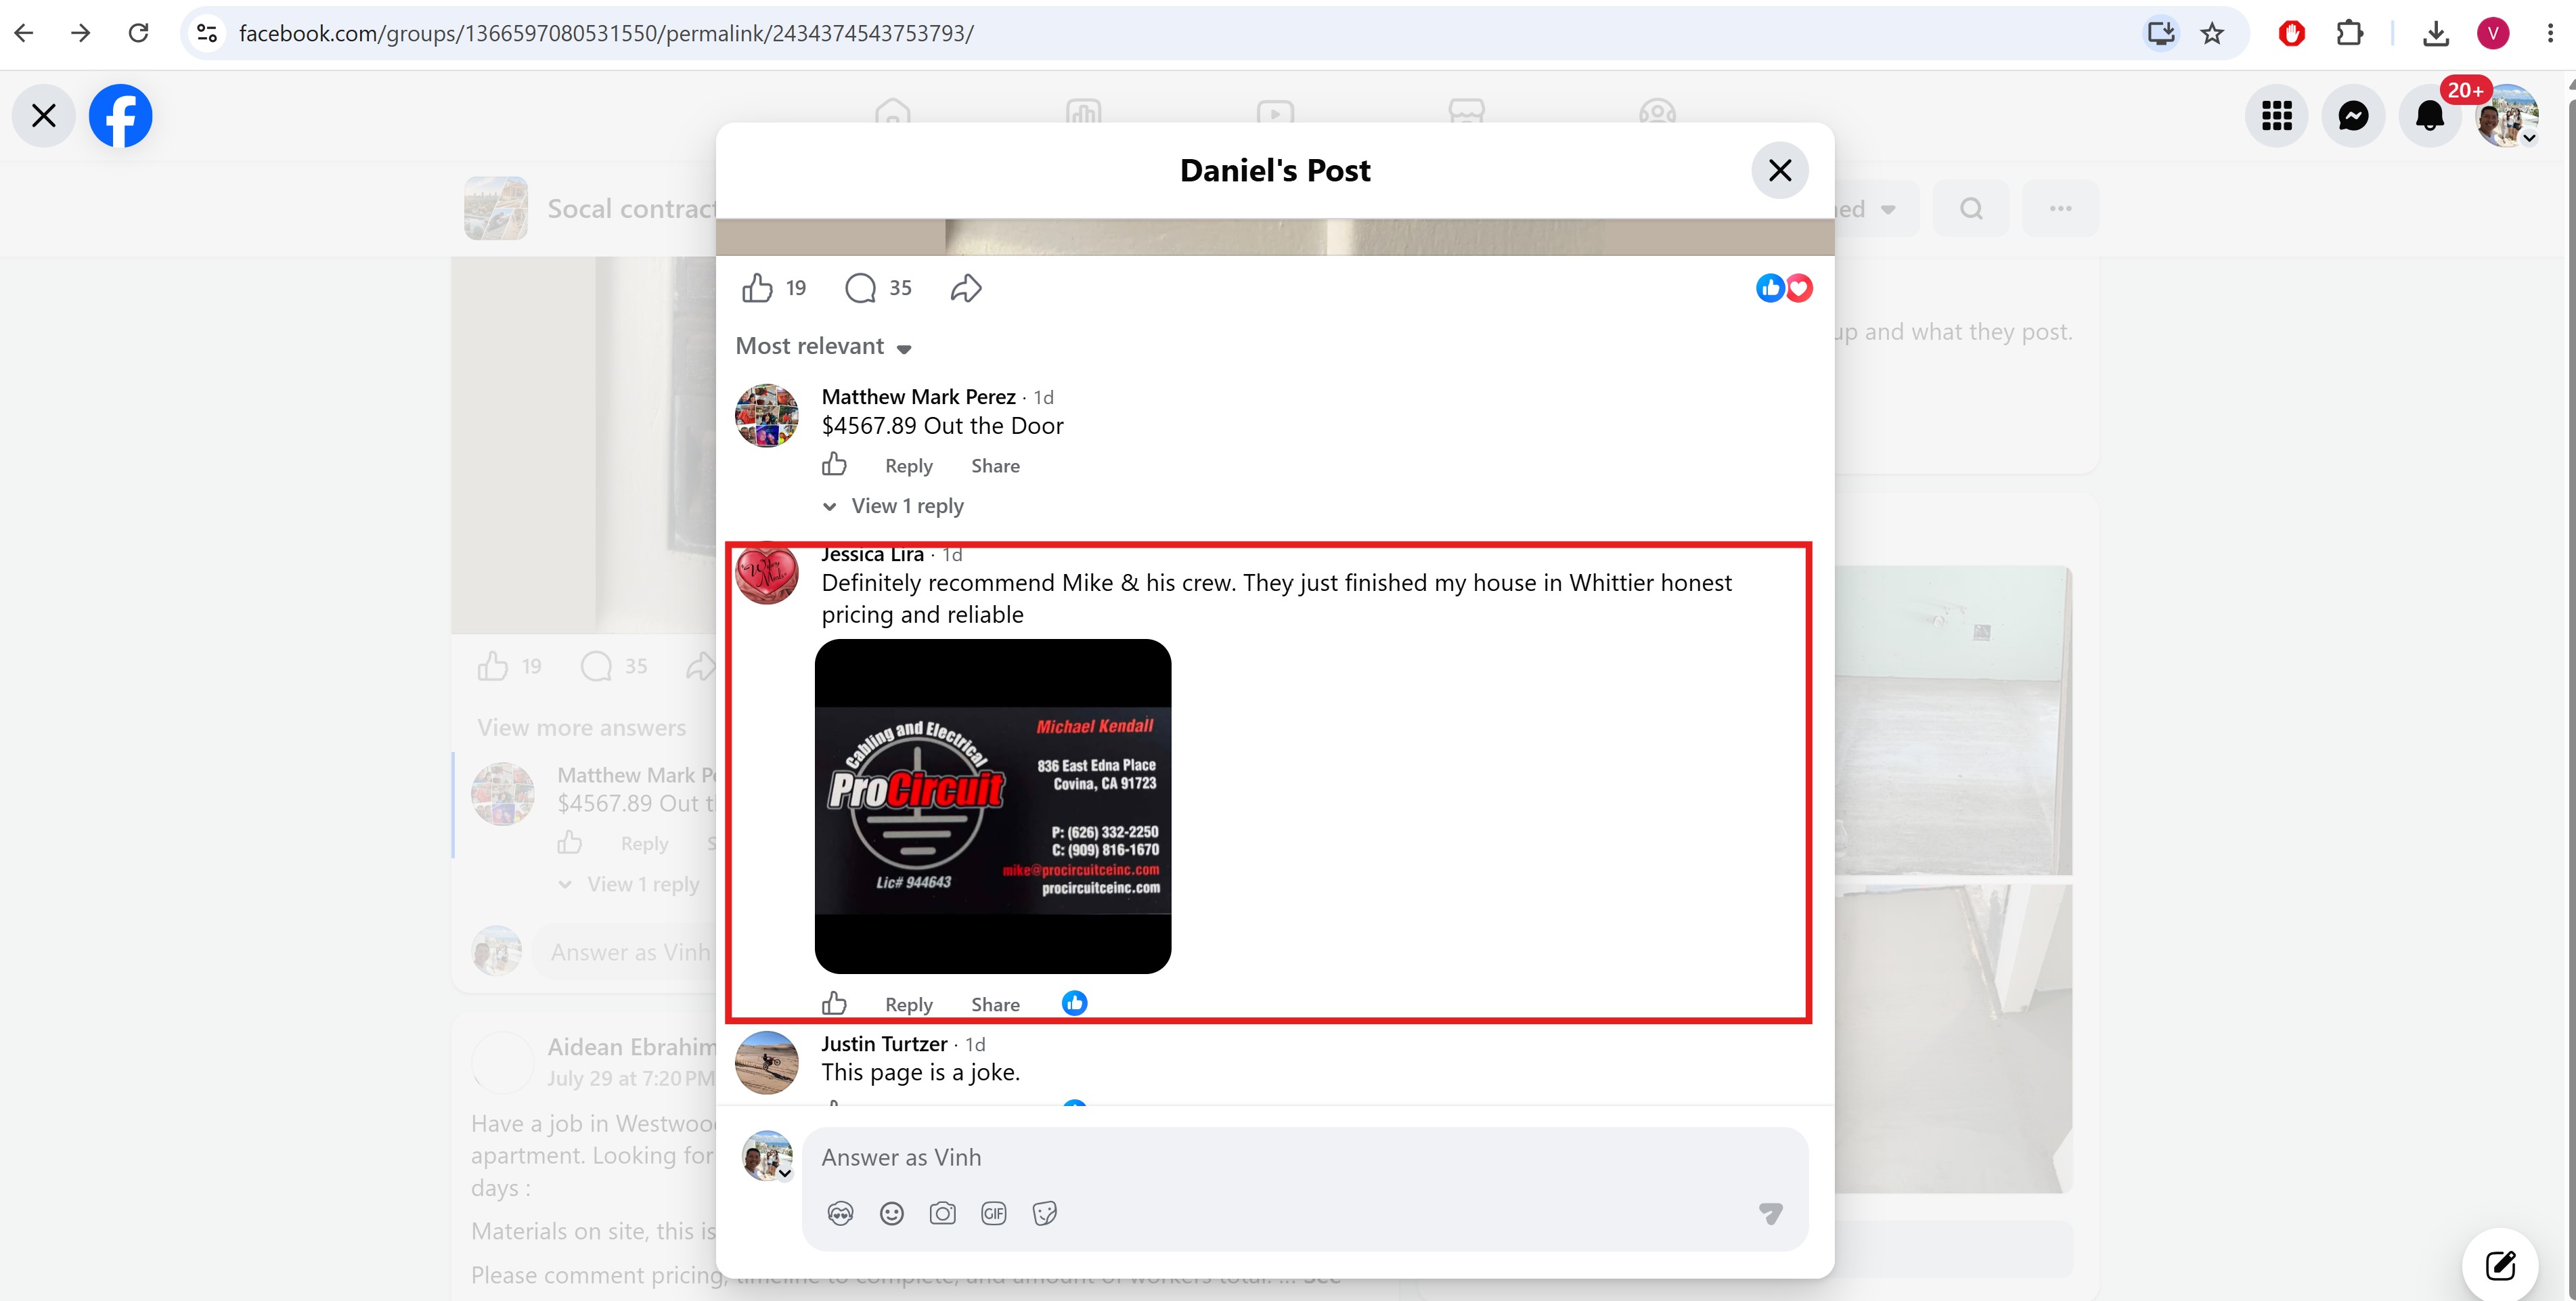Screen dimensions: 2576x1301
Task: Click Justin Turtzer's avatar
Action: (x=767, y=1062)
